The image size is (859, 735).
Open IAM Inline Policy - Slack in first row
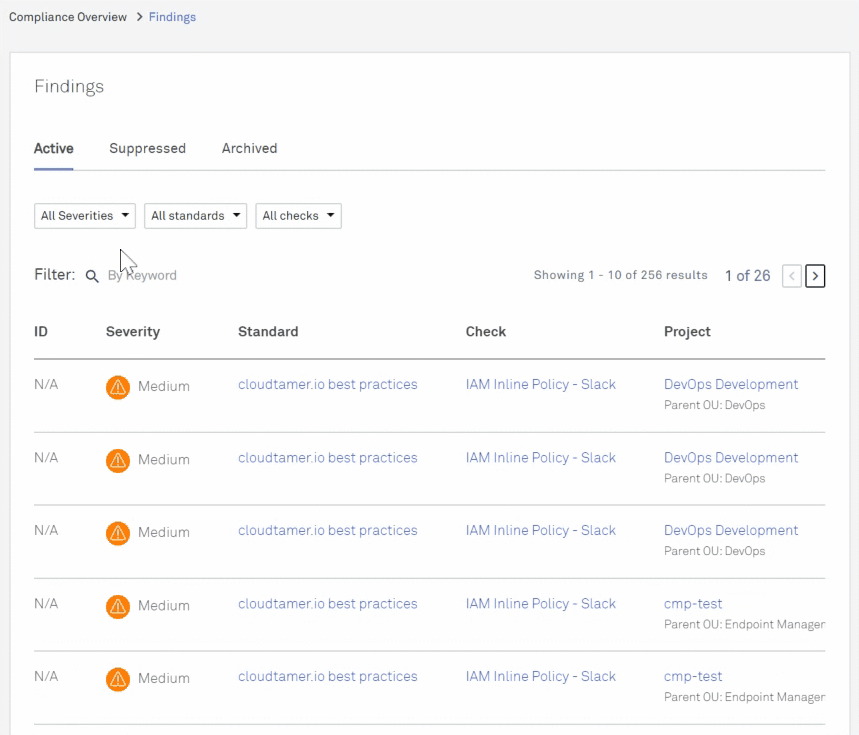pos(541,384)
